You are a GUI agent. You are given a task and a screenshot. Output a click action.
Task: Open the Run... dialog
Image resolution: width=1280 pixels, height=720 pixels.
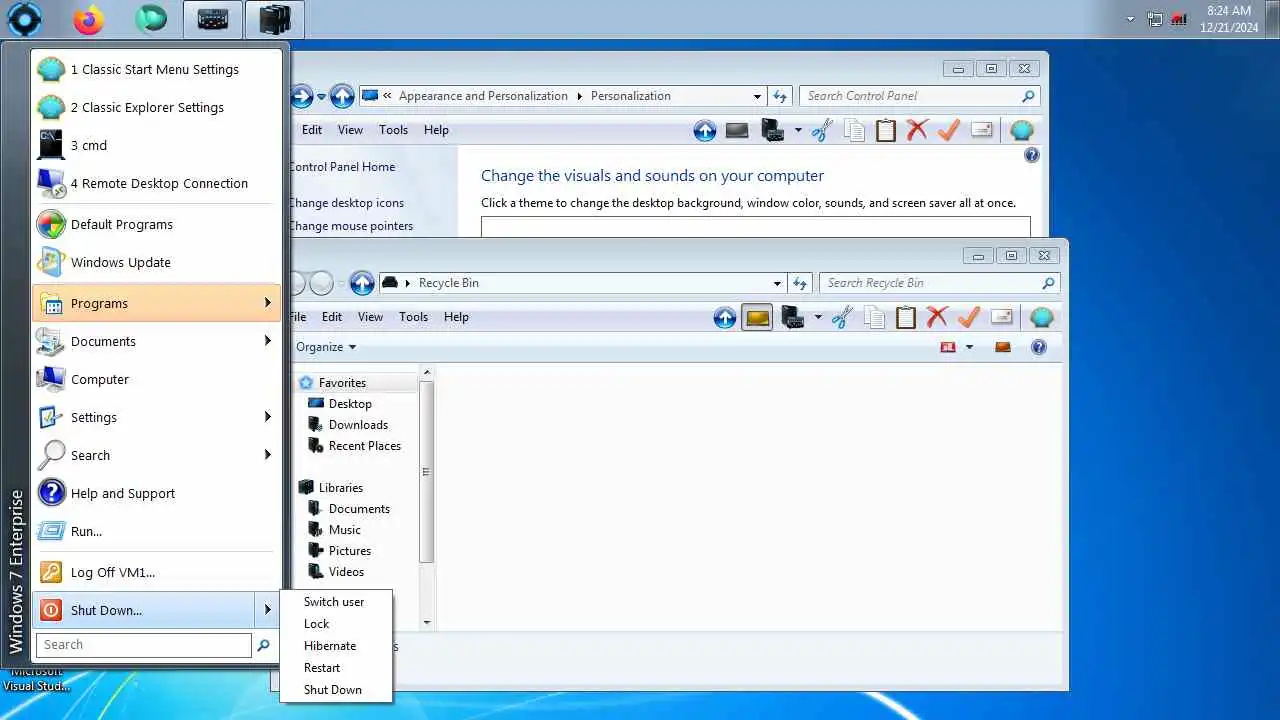(157, 531)
